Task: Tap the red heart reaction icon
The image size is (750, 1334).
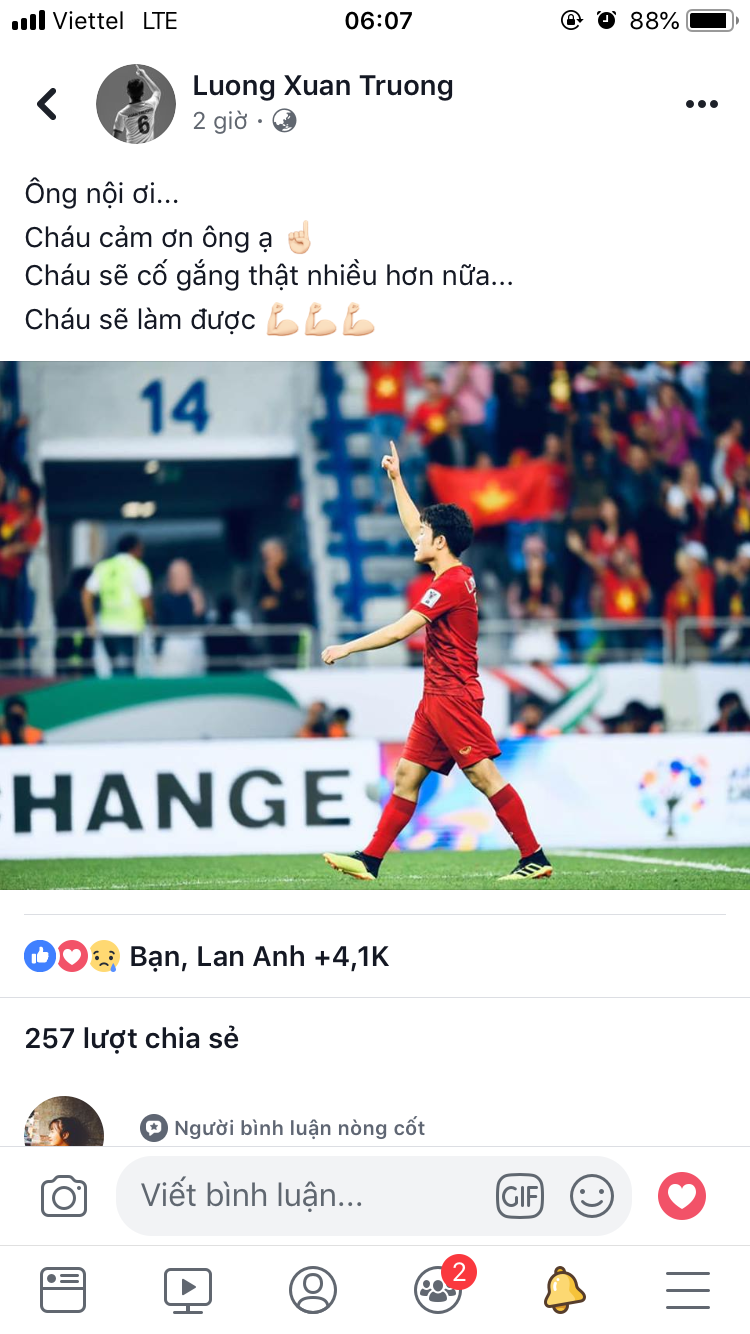Action: click(72, 957)
